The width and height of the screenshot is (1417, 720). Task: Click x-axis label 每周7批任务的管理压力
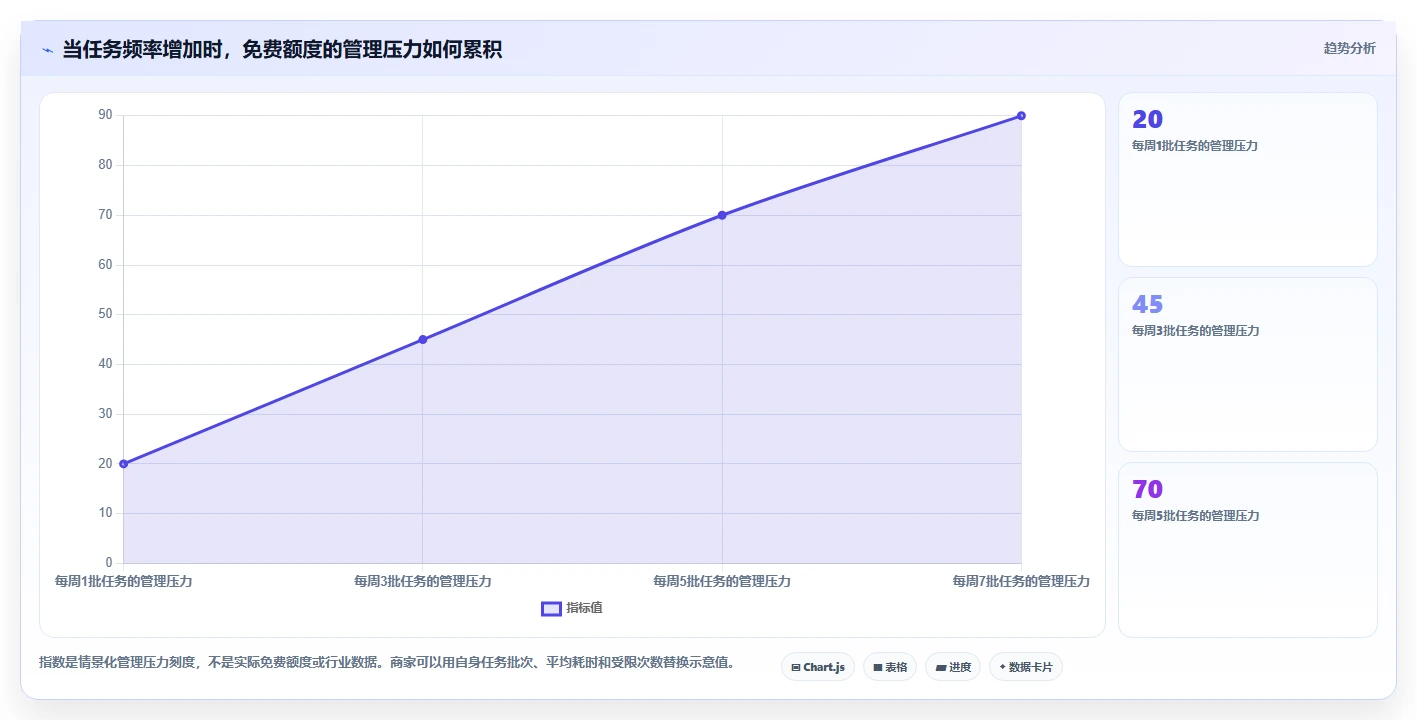[1021, 581]
